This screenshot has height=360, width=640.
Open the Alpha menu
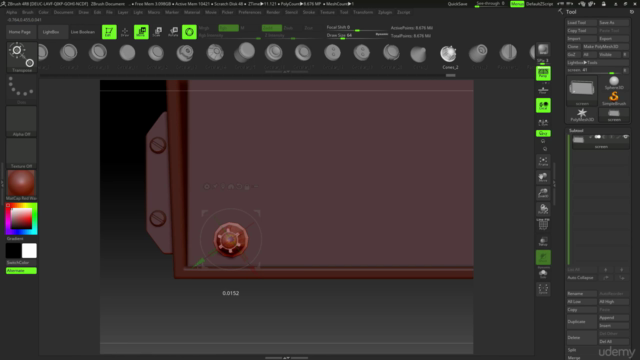11,12
